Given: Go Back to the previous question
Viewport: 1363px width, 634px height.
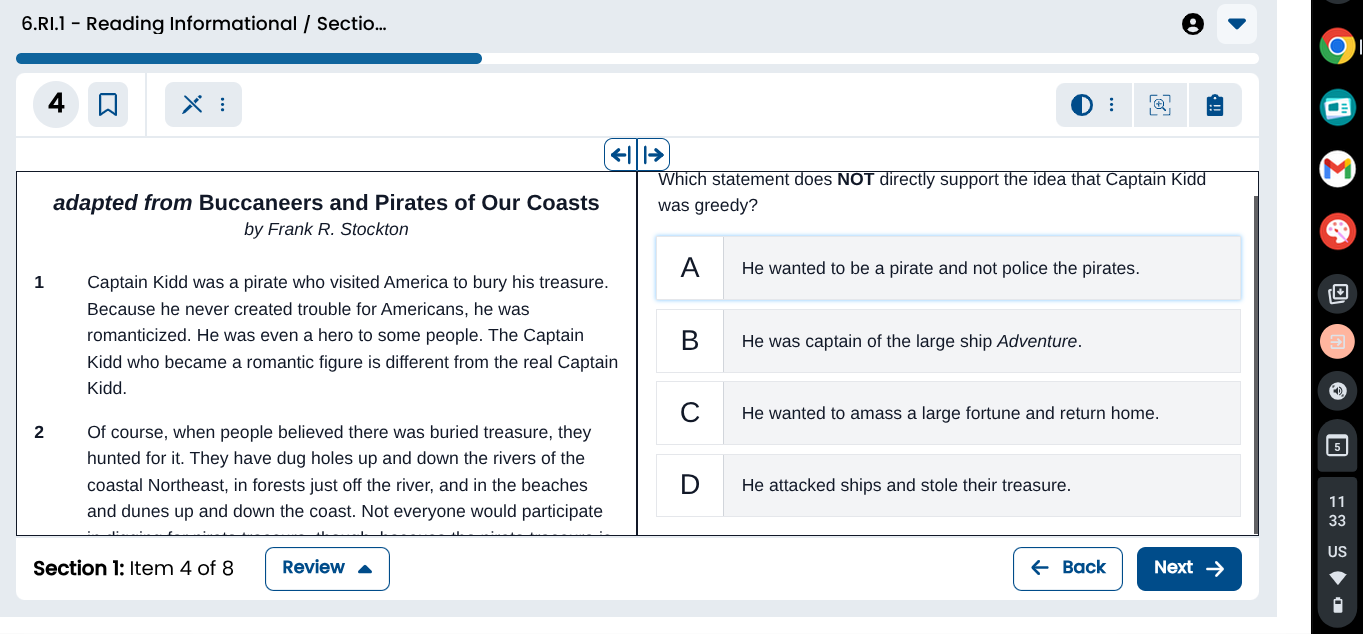Looking at the screenshot, I should (1067, 567).
